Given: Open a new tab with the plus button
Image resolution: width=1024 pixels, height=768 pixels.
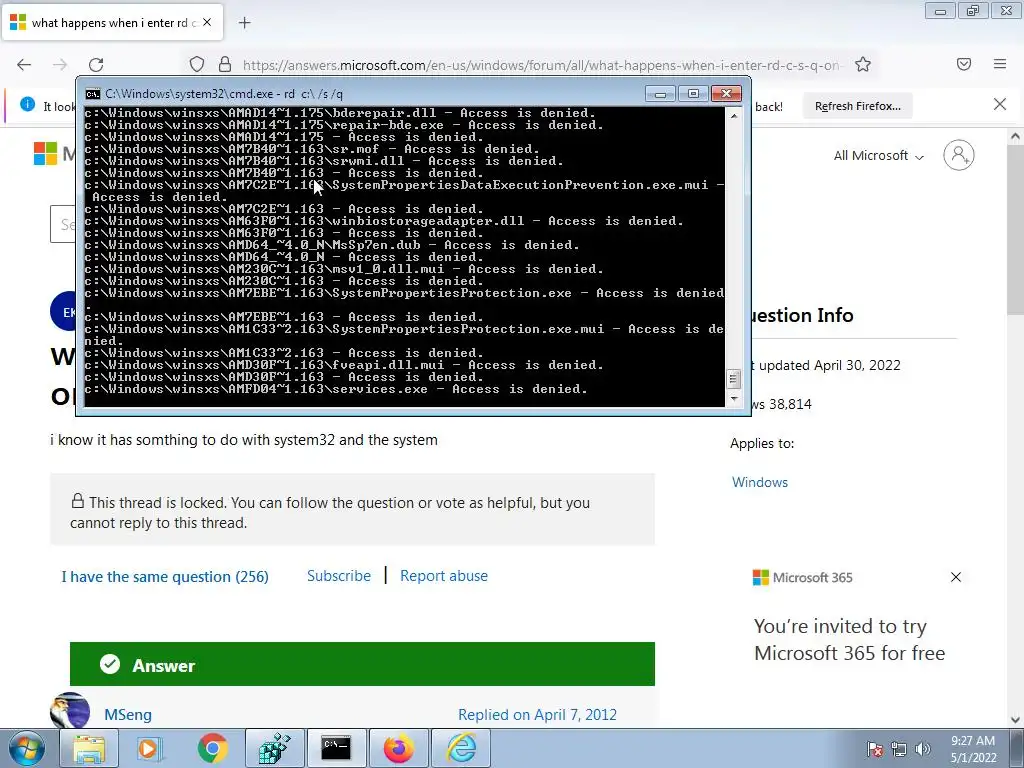Looking at the screenshot, I should 244,23.
